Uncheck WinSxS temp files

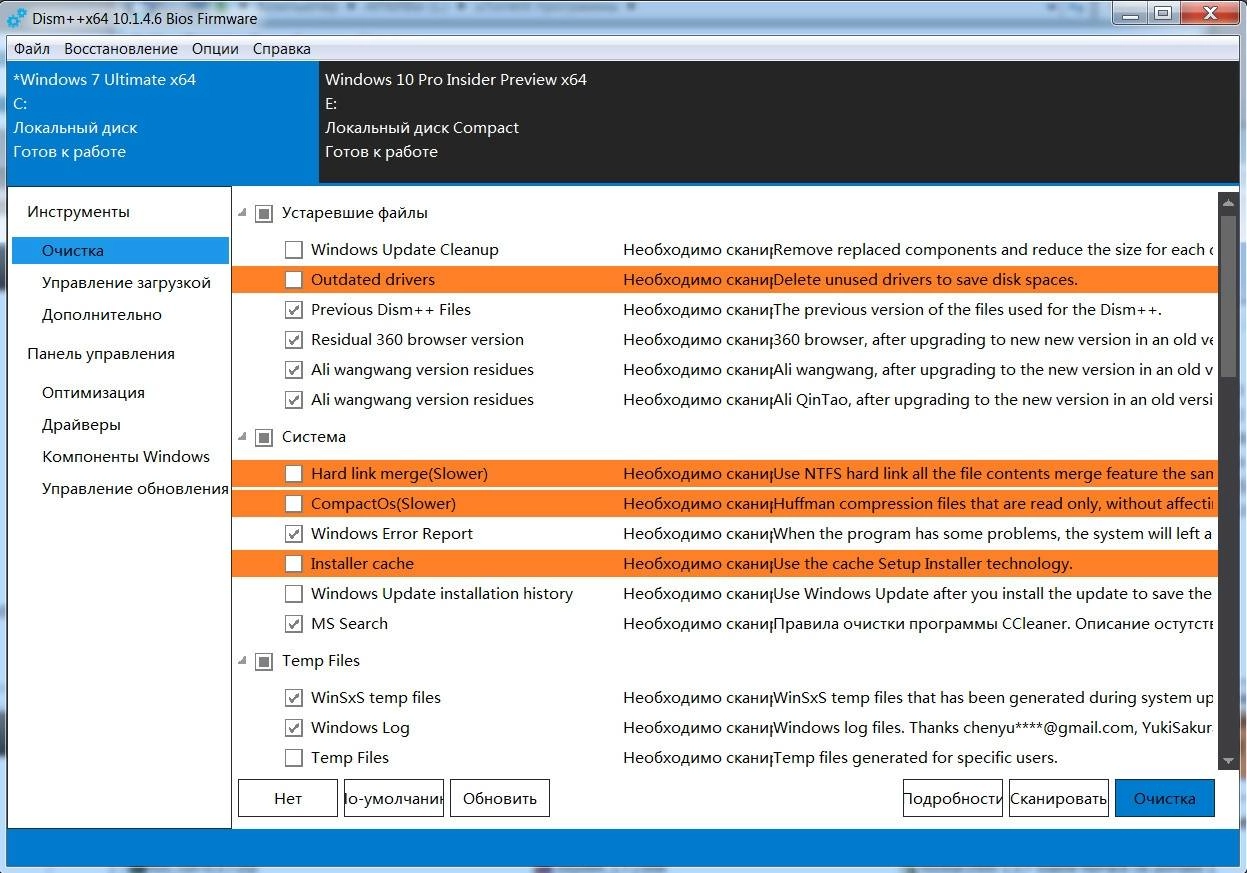(x=293, y=698)
